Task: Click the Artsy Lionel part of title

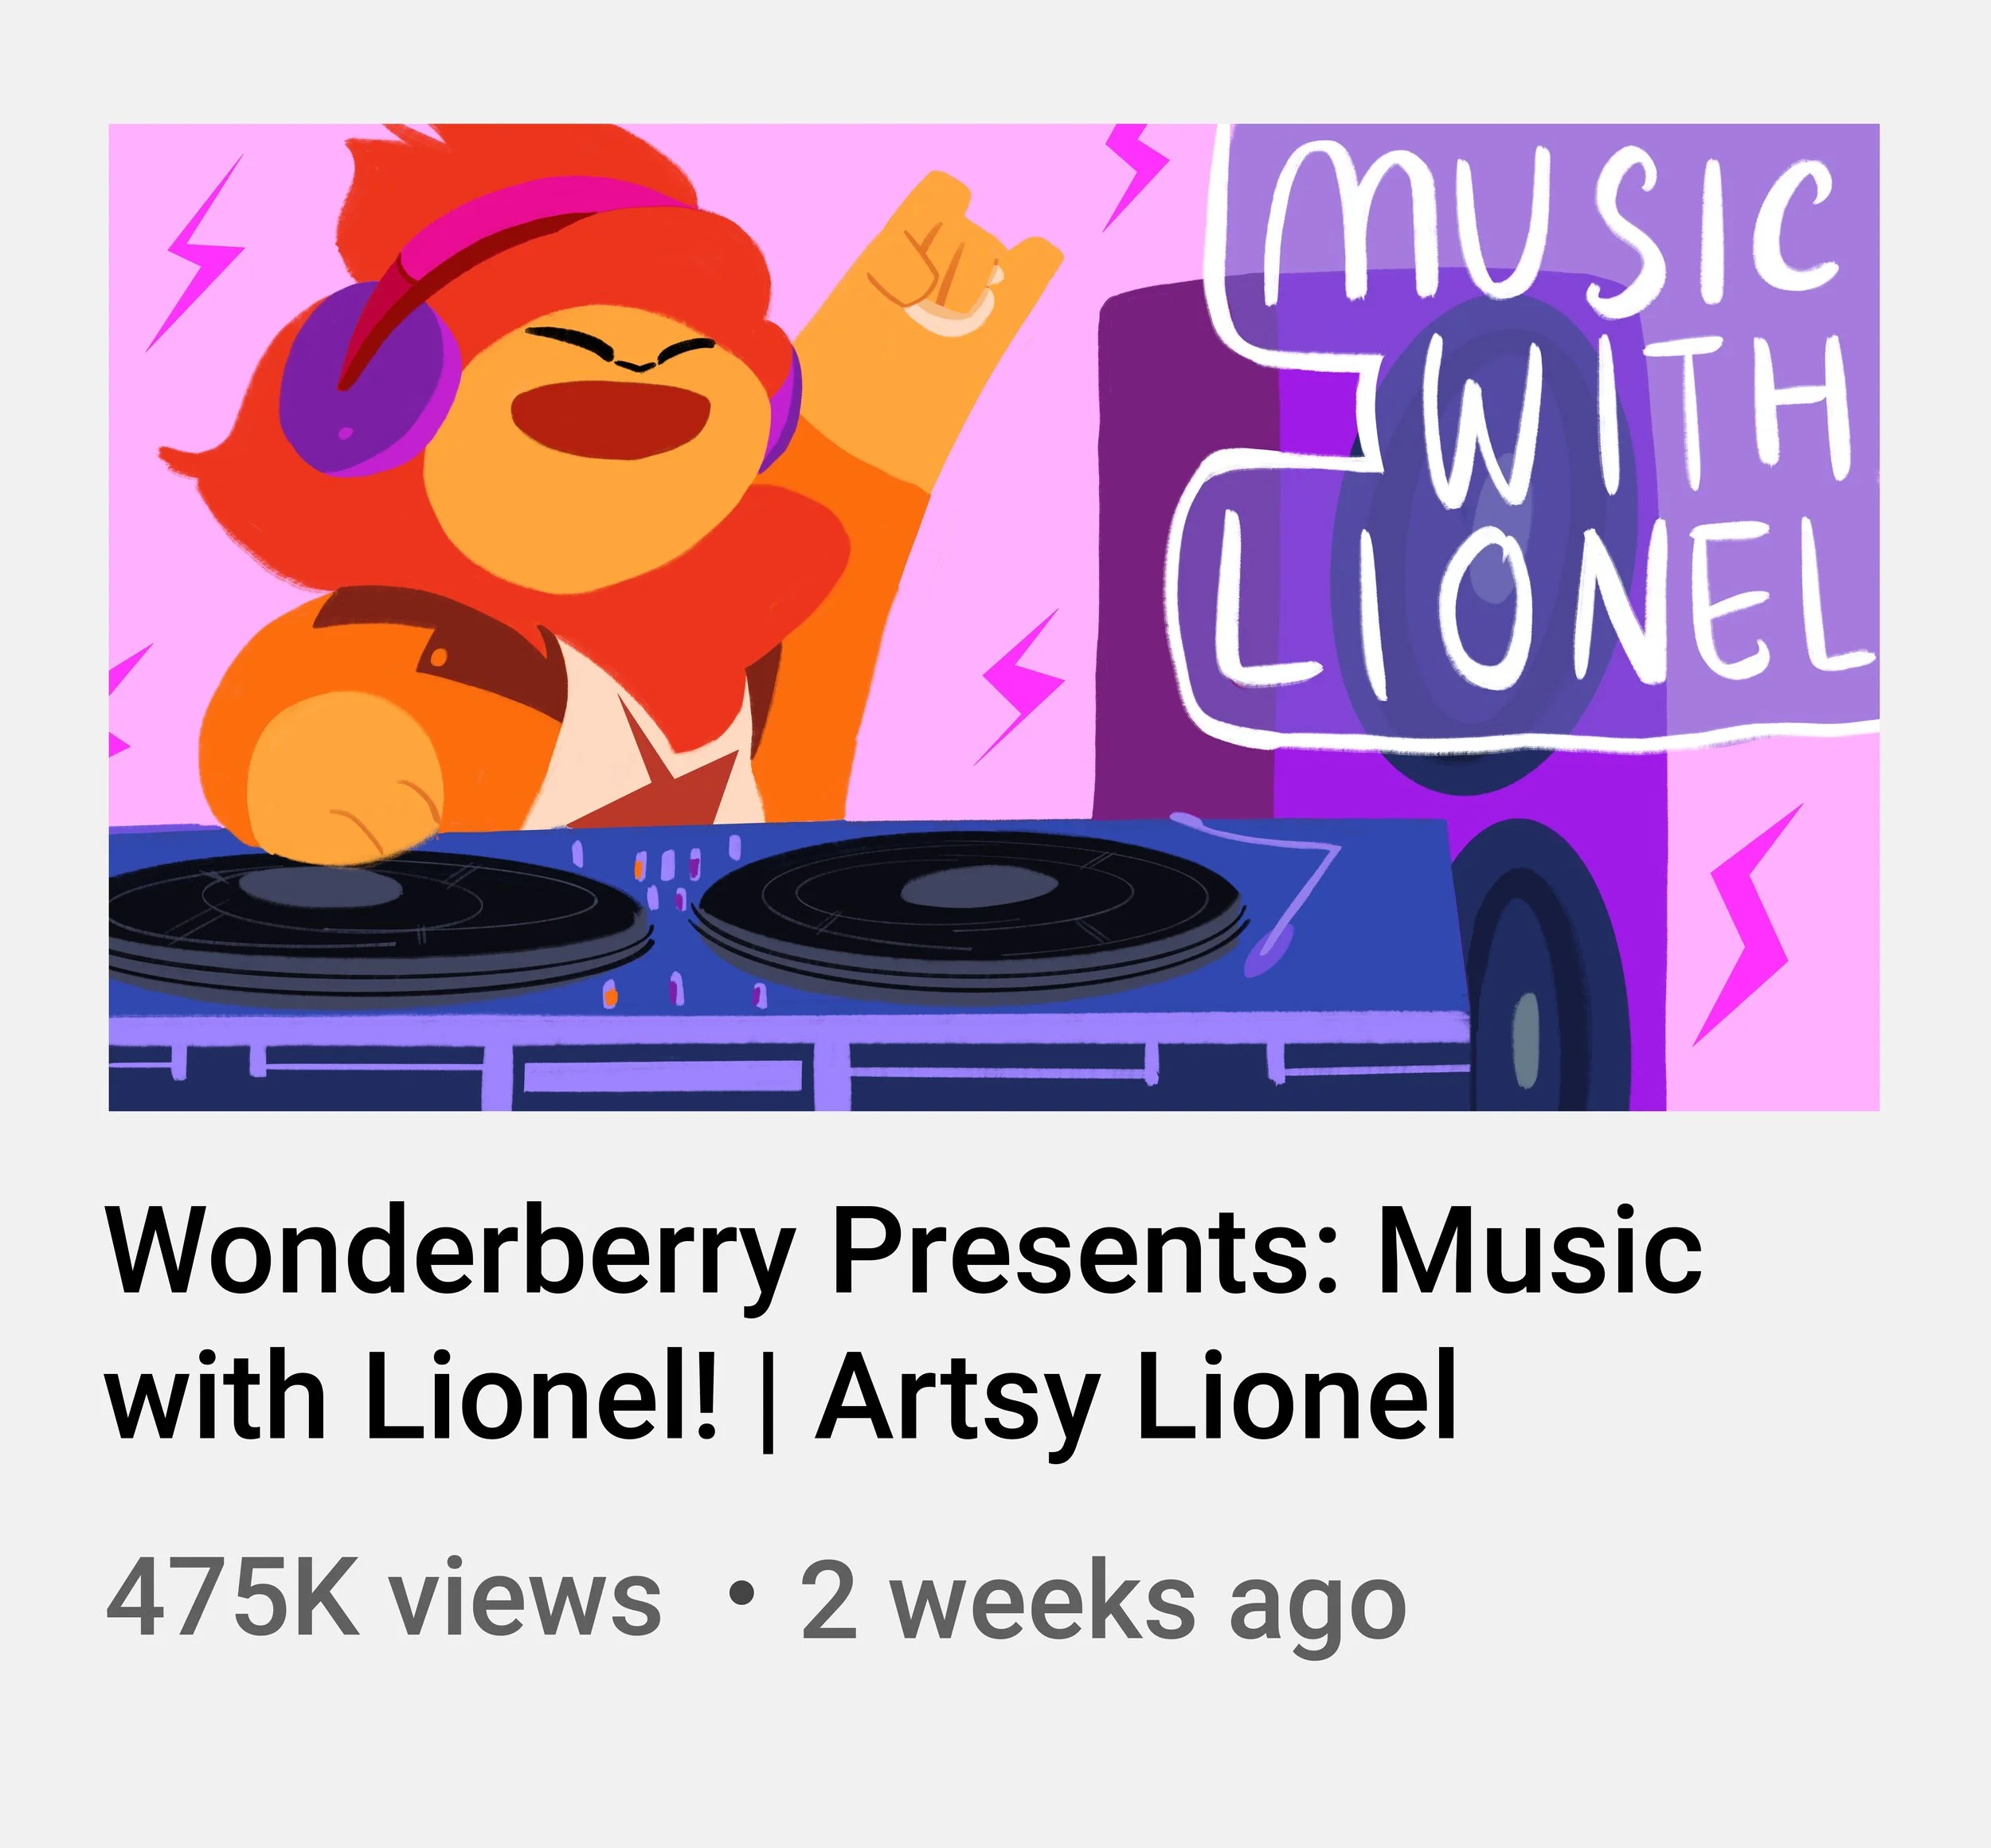Action: click(1136, 1396)
